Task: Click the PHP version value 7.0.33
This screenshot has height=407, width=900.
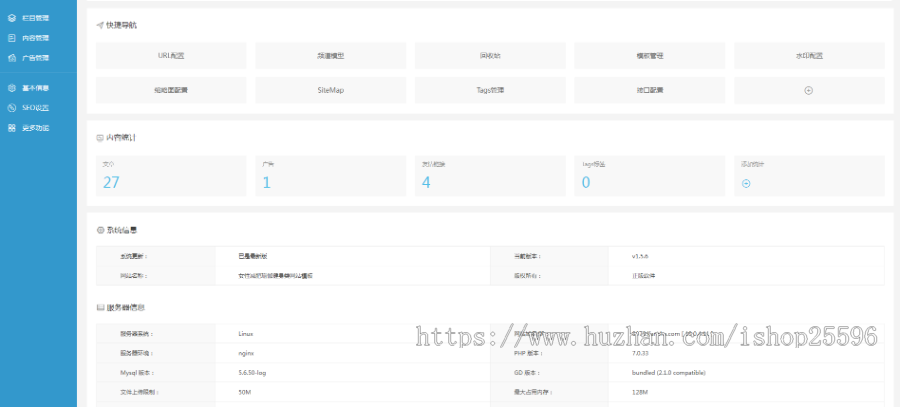Action: pyautogui.click(x=640, y=354)
